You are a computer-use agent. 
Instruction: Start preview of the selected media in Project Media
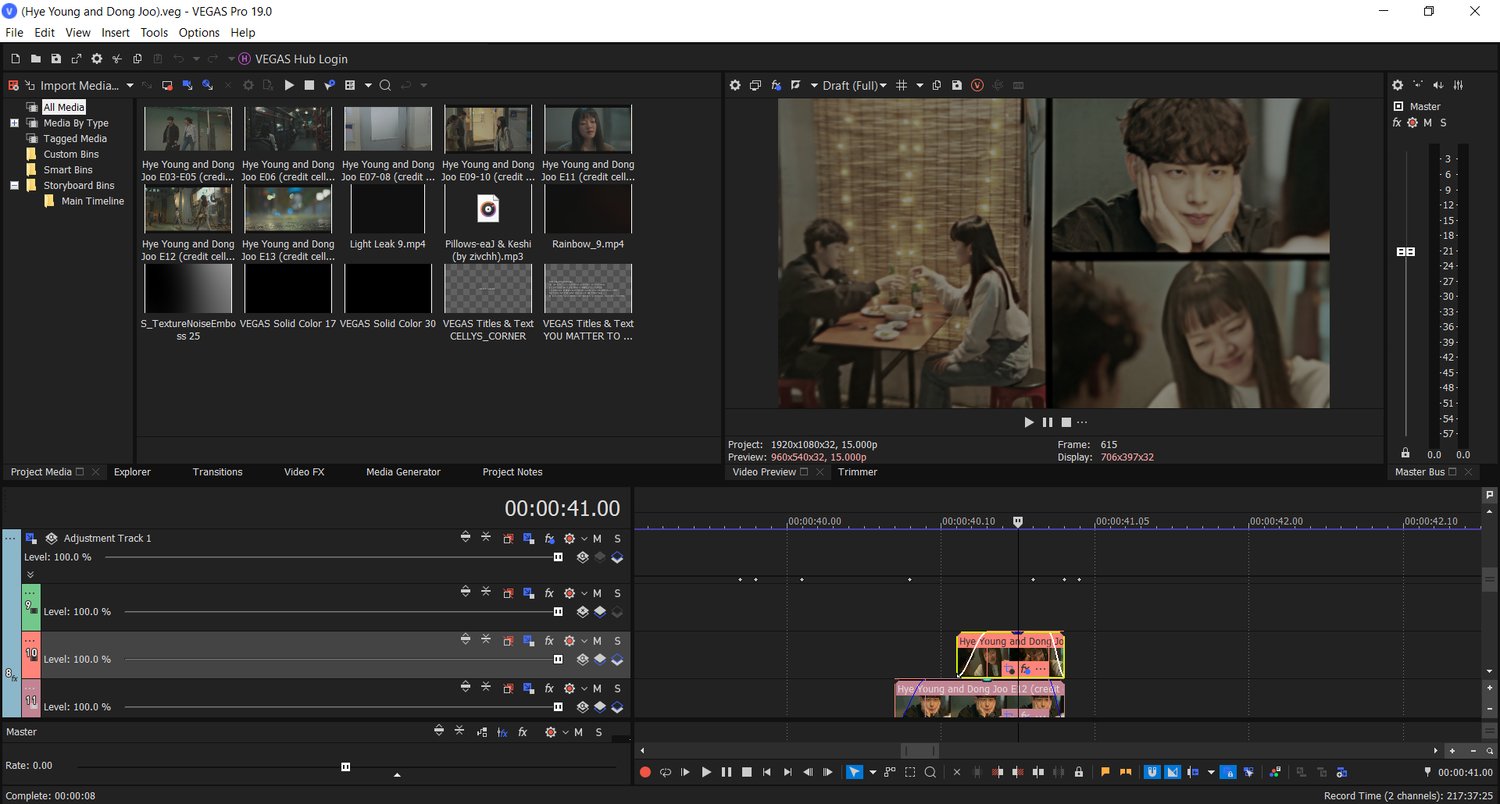(x=289, y=86)
